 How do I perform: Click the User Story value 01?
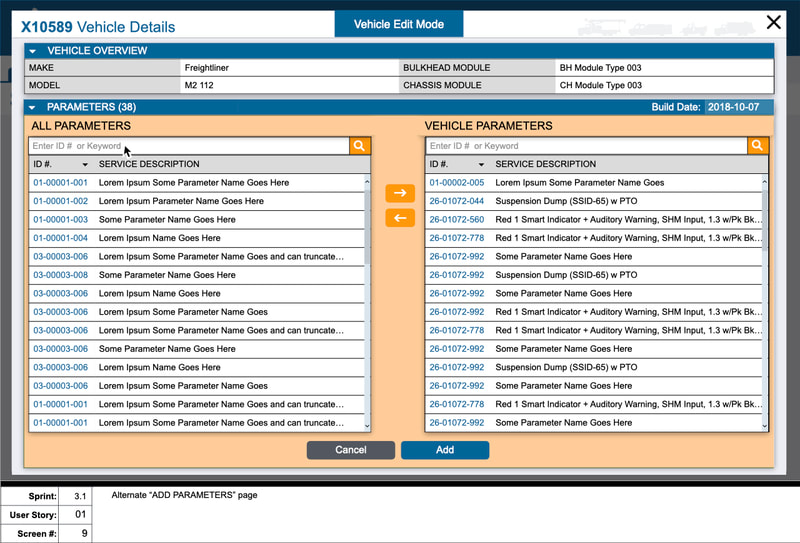tap(80, 514)
